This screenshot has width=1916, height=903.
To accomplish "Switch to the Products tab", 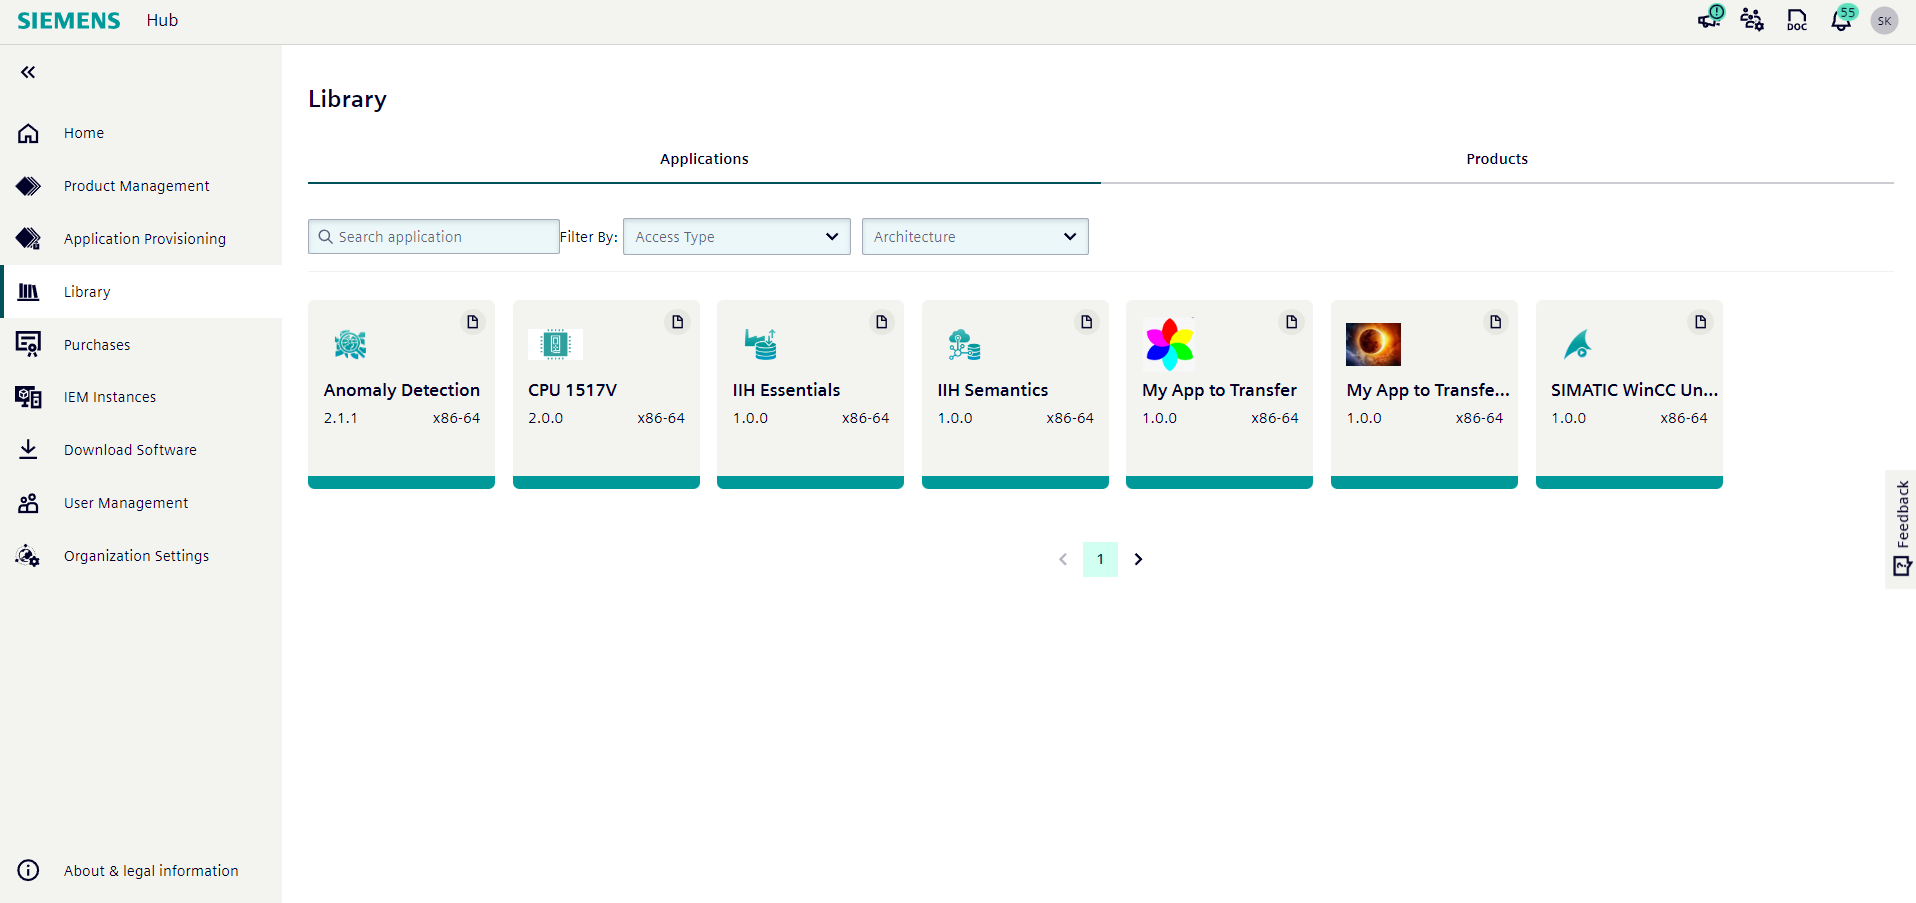I will pyautogui.click(x=1497, y=159).
